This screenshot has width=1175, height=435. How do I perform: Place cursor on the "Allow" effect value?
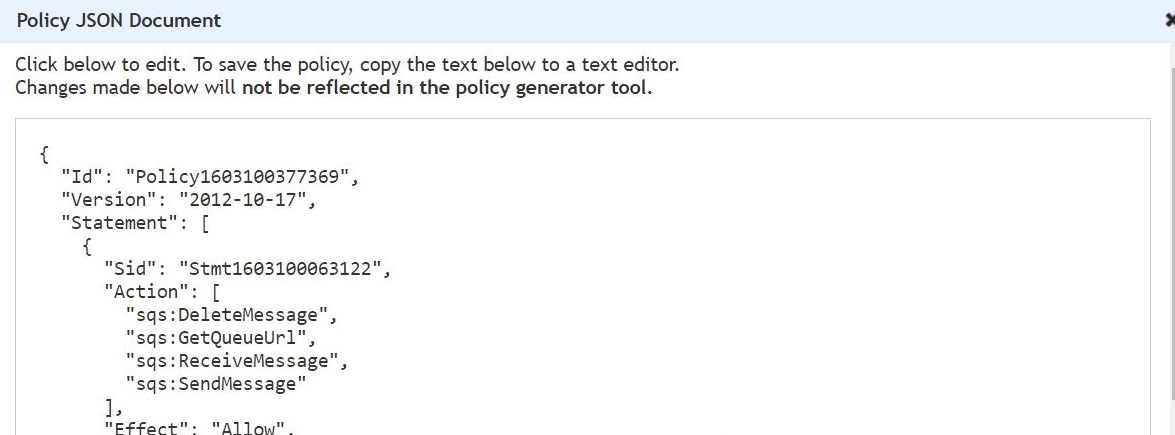point(249,429)
